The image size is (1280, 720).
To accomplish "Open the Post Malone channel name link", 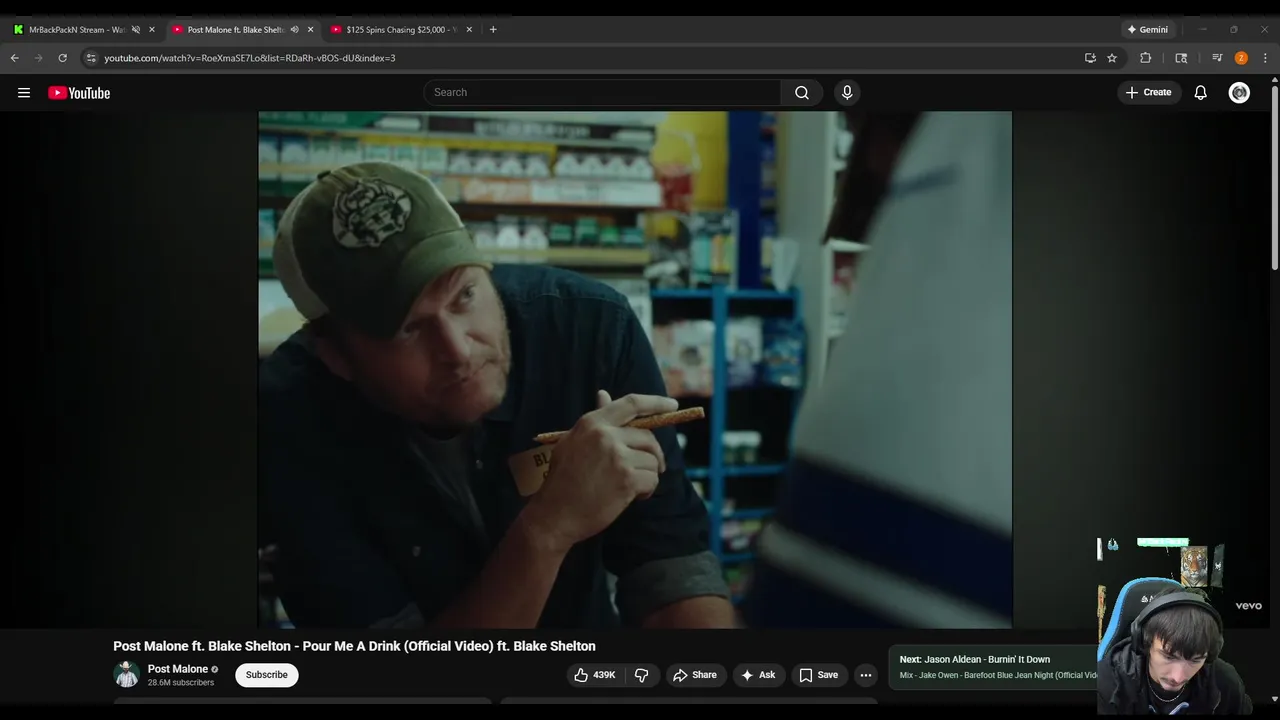I will [178, 669].
